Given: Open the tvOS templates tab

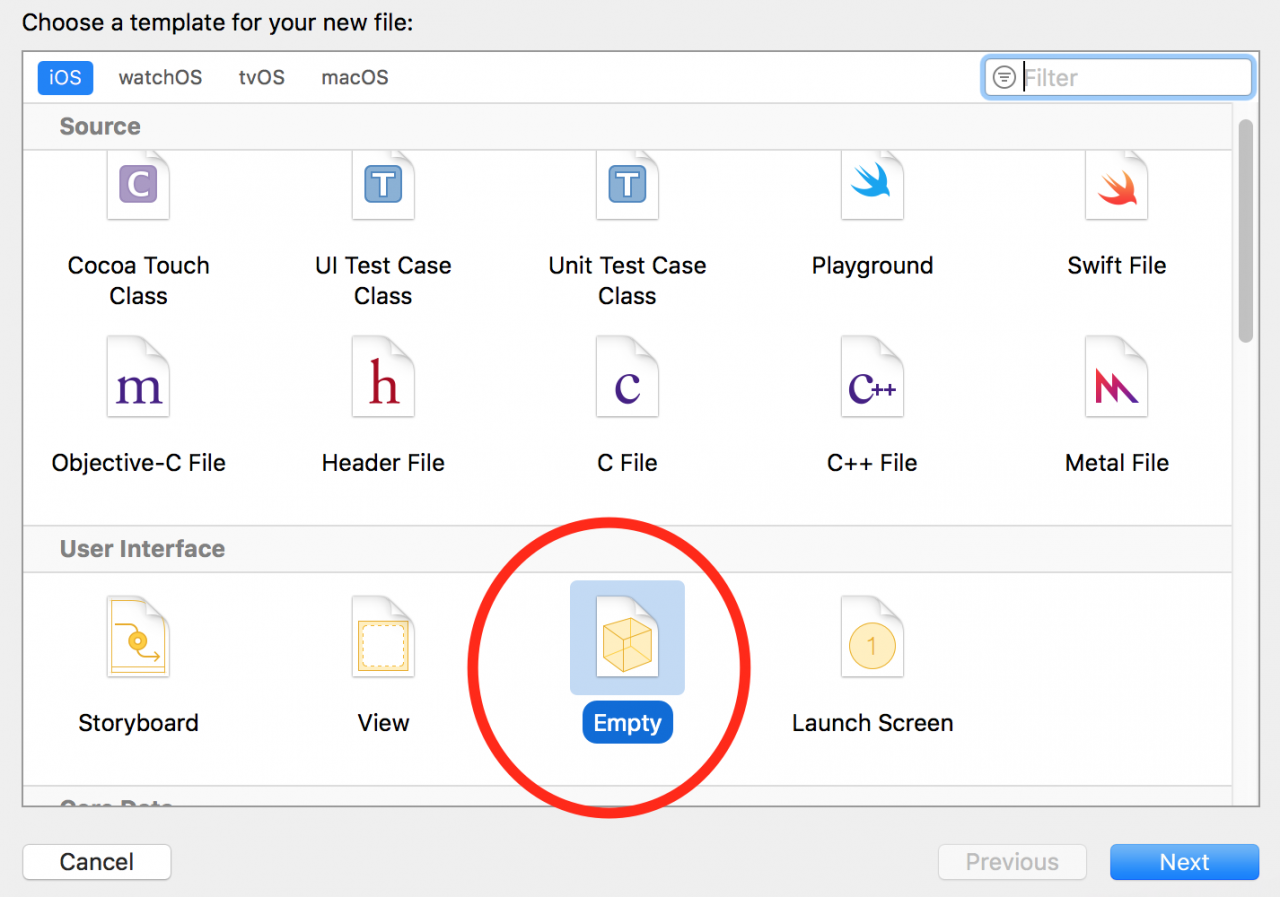Looking at the screenshot, I should coord(262,77).
